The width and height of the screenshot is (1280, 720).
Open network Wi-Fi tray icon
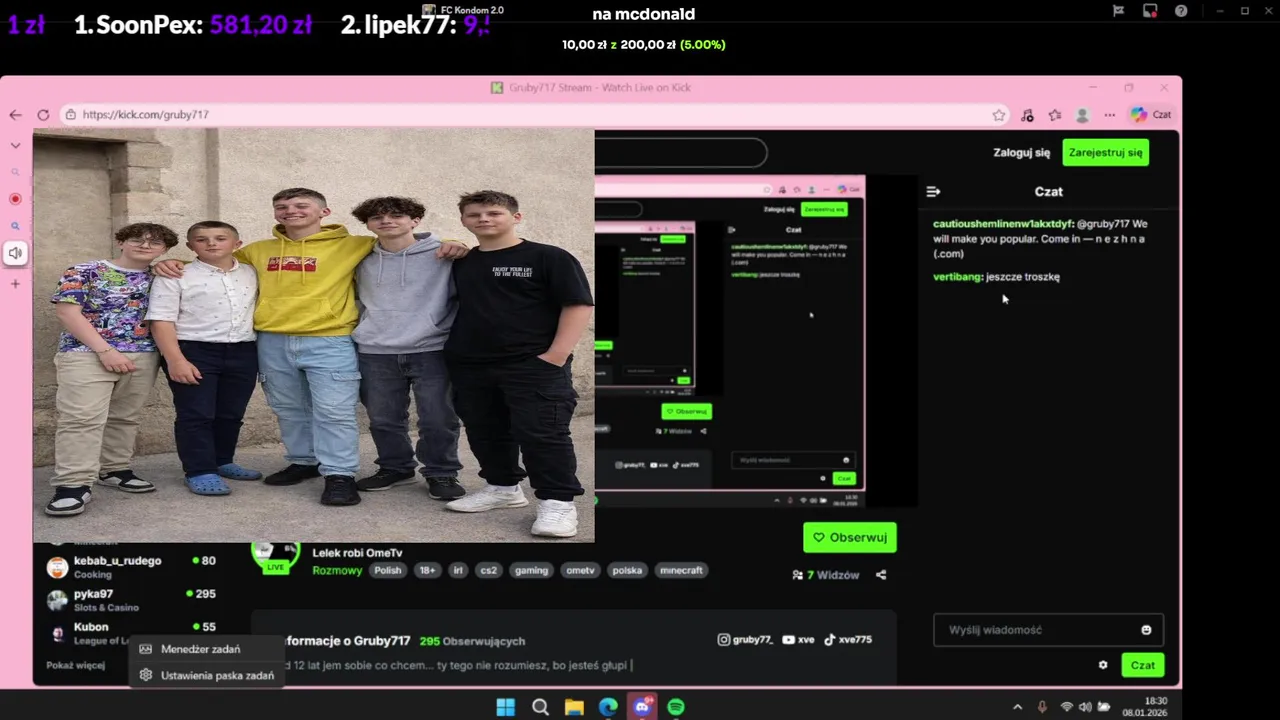coord(1067,707)
